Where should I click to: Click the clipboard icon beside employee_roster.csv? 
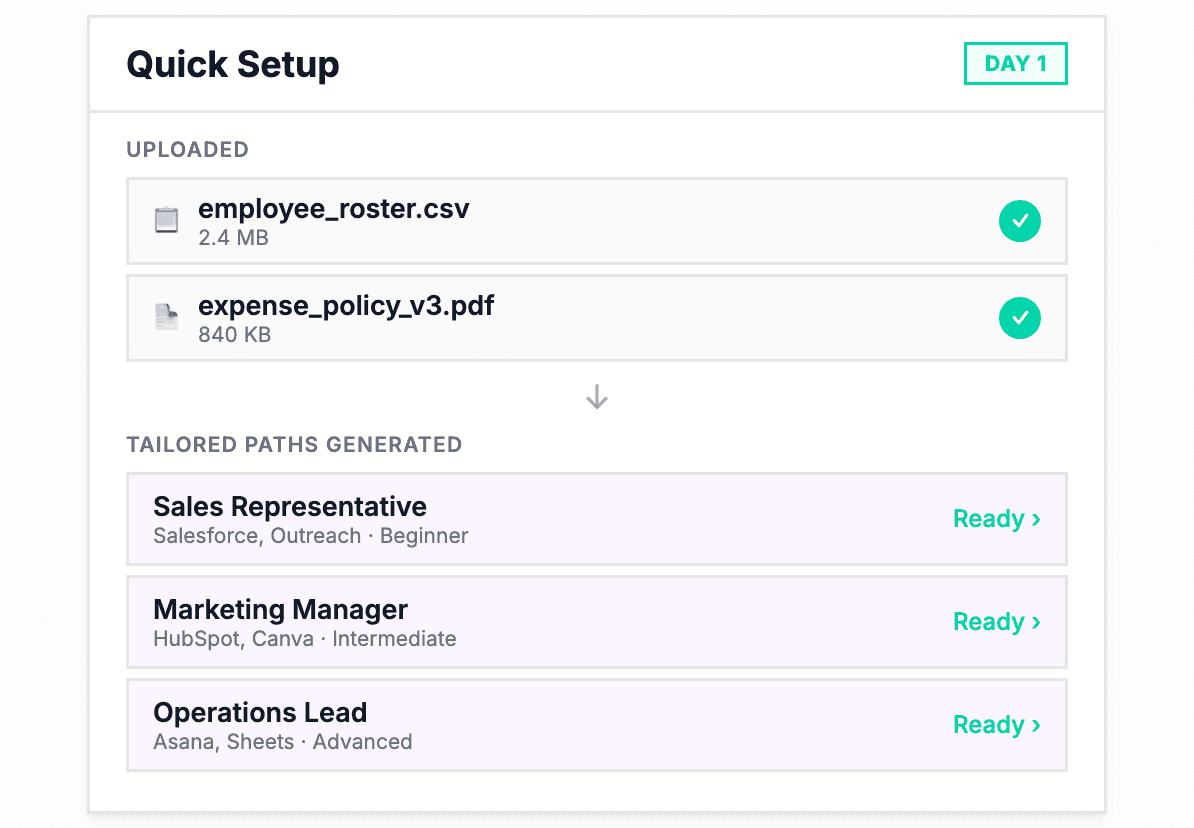pyautogui.click(x=166, y=220)
